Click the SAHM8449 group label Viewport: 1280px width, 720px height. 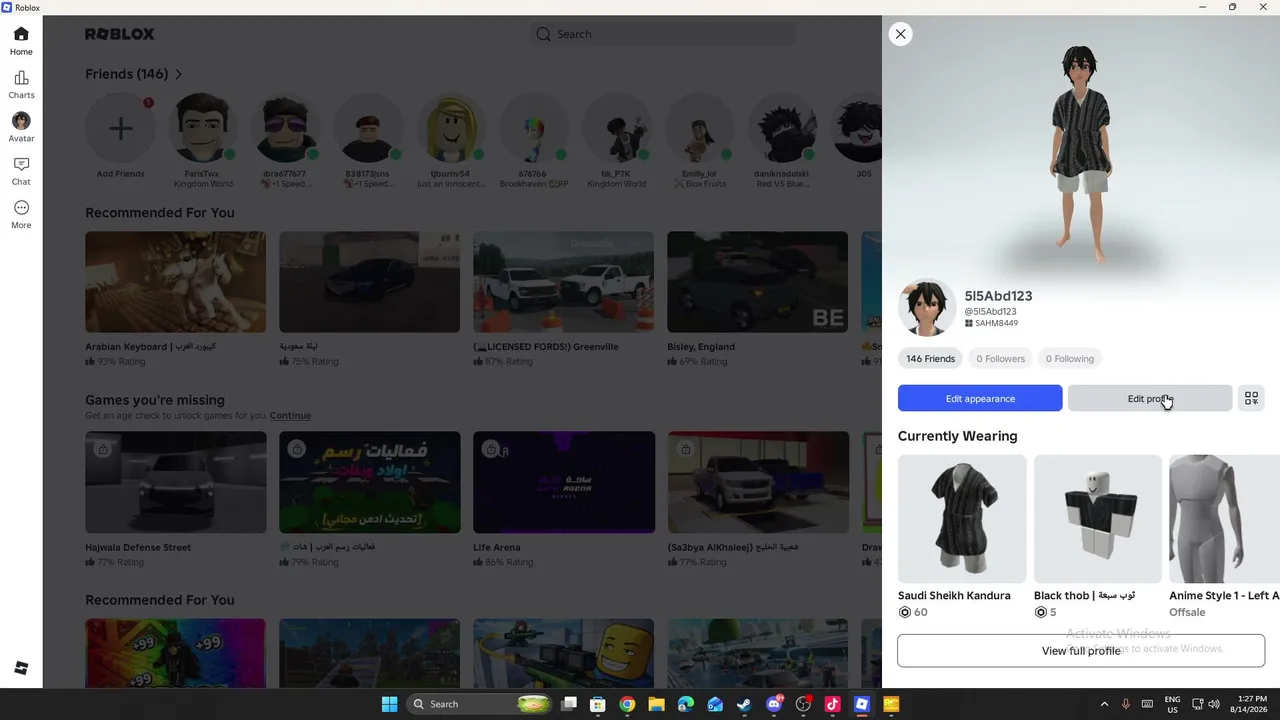(x=991, y=324)
